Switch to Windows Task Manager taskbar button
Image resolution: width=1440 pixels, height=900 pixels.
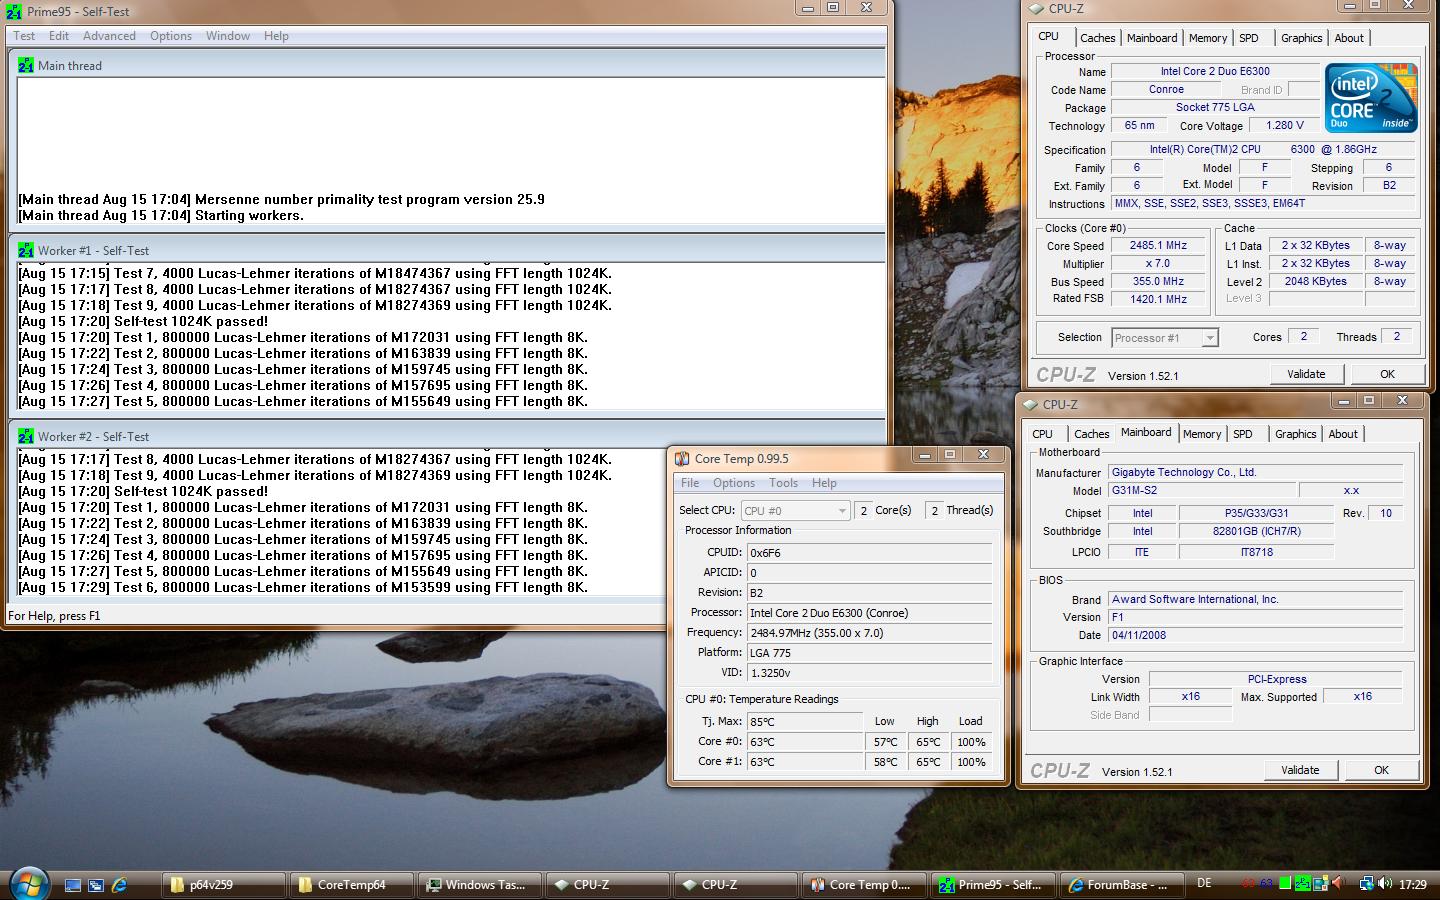pos(480,885)
